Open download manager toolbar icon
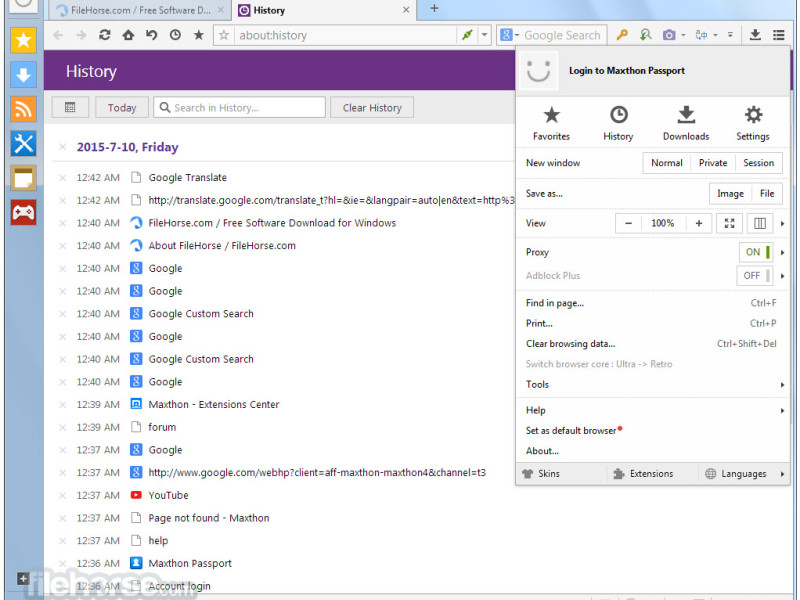The width and height of the screenshot is (800, 600). [x=755, y=35]
